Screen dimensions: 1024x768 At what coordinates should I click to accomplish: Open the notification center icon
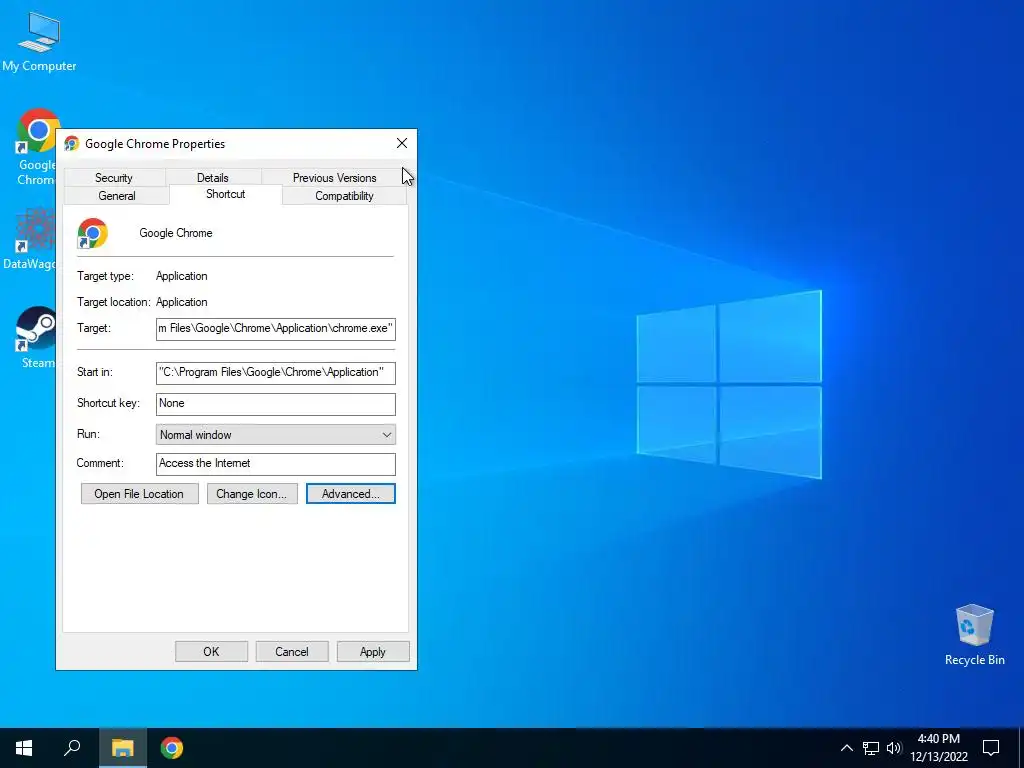[991, 748]
